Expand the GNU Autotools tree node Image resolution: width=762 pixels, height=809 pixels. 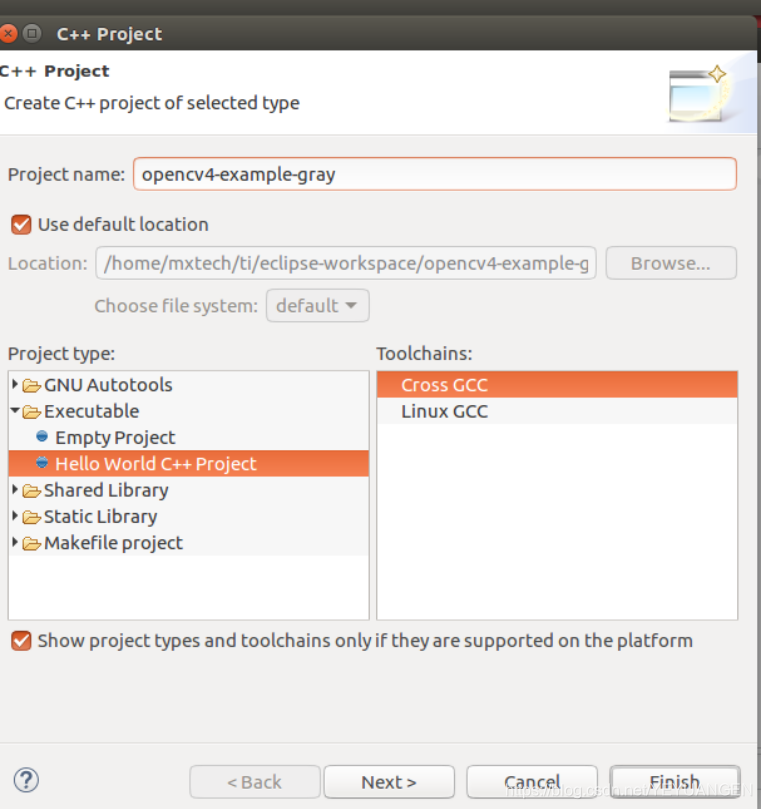(14, 385)
